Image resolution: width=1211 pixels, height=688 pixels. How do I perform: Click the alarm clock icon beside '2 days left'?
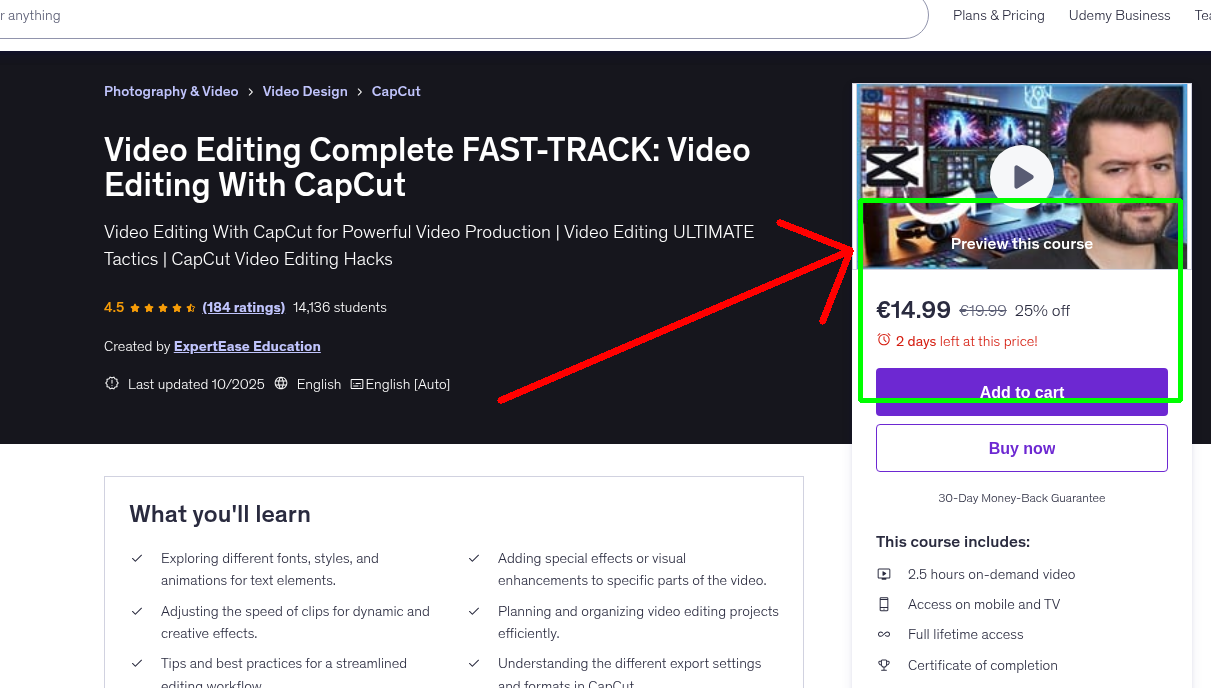(x=884, y=340)
